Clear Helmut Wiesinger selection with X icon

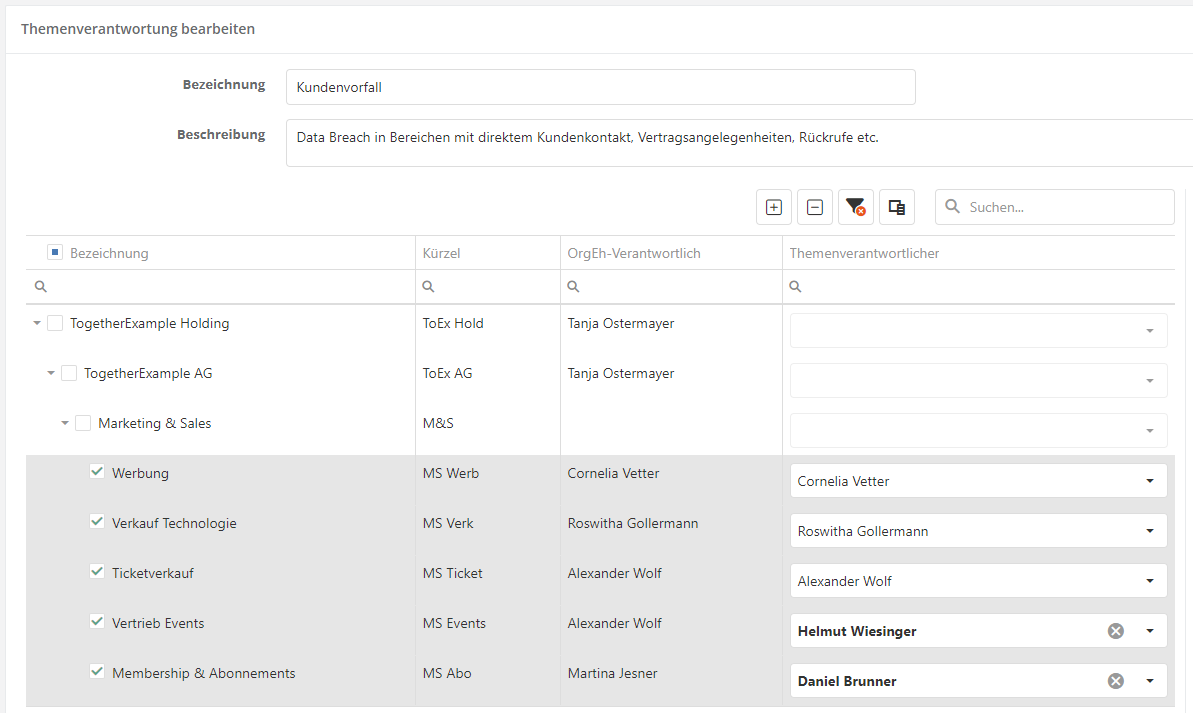coord(1116,631)
